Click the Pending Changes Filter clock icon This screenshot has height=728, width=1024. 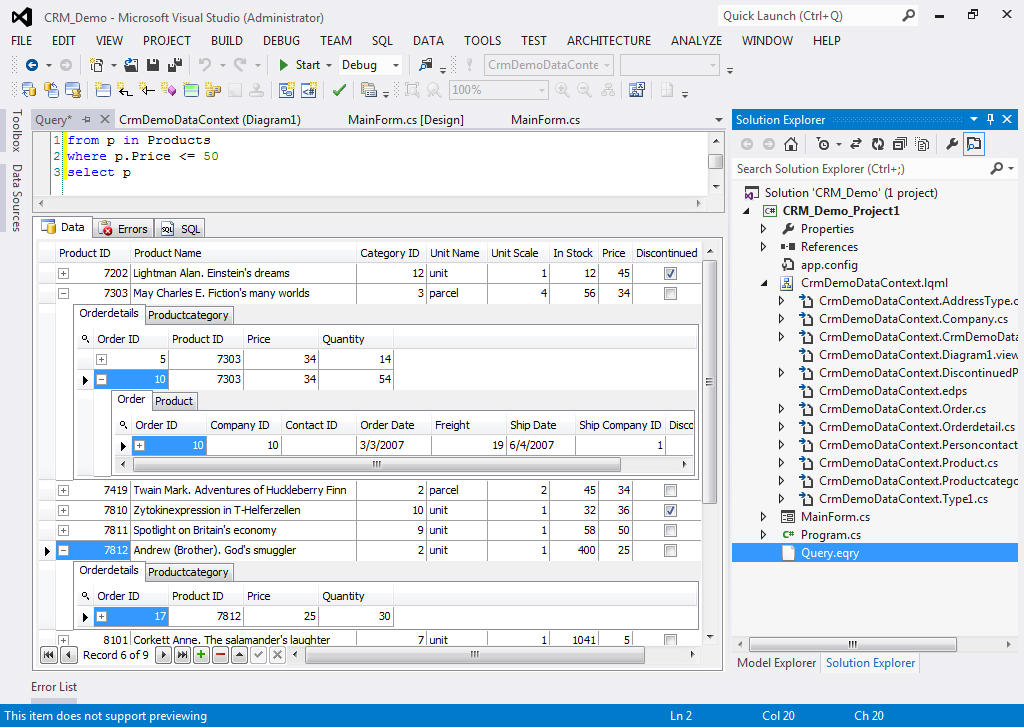[823, 144]
